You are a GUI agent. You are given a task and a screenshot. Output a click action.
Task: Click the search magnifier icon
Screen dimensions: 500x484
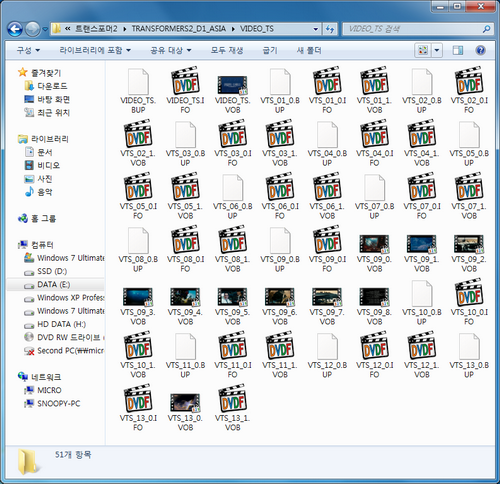pyautogui.click(x=486, y=29)
